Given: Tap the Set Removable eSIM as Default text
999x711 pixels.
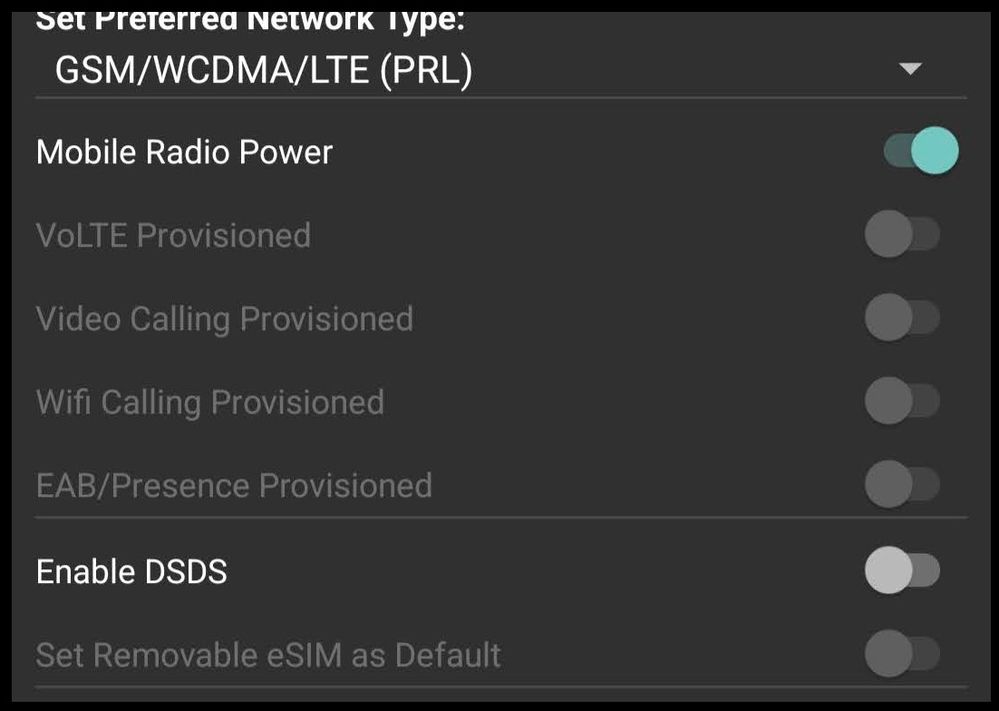Looking at the screenshot, I should coord(267,655).
